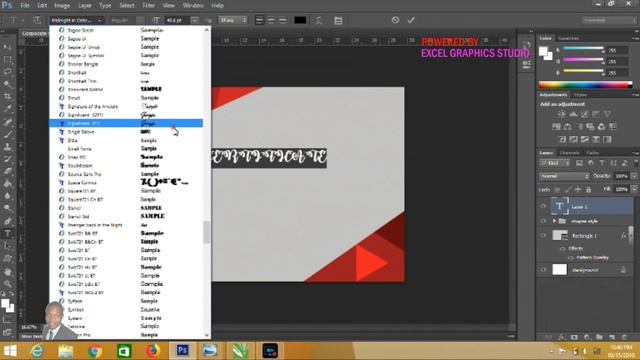The width and height of the screenshot is (640, 360).
Task: Open the layer blend mode Normal dropdown
Action: 564,176
